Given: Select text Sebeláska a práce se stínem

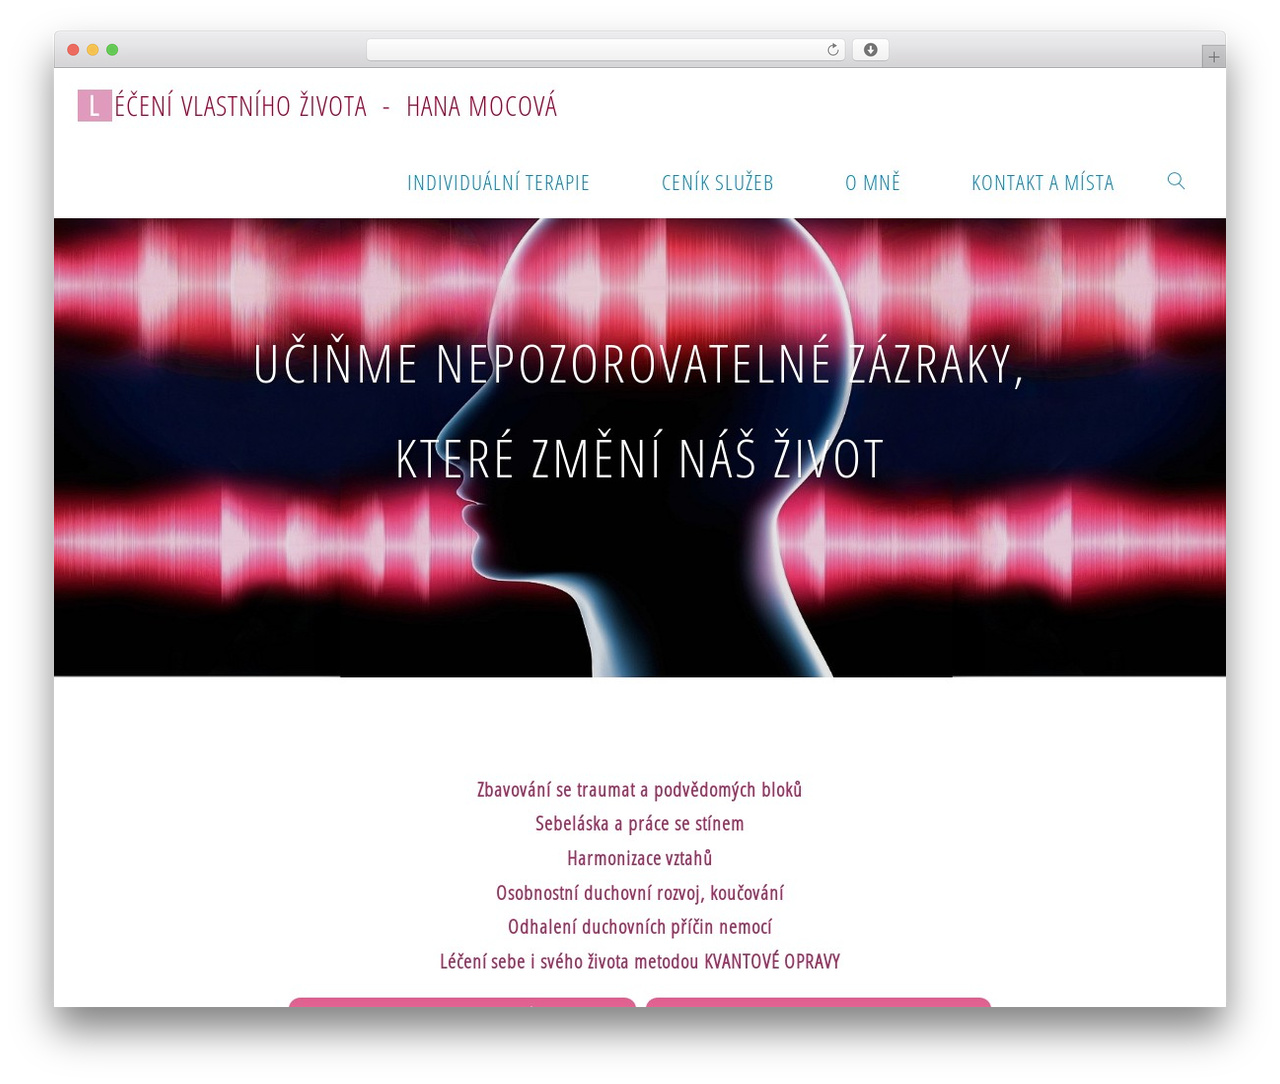Looking at the screenshot, I should click(x=639, y=824).
